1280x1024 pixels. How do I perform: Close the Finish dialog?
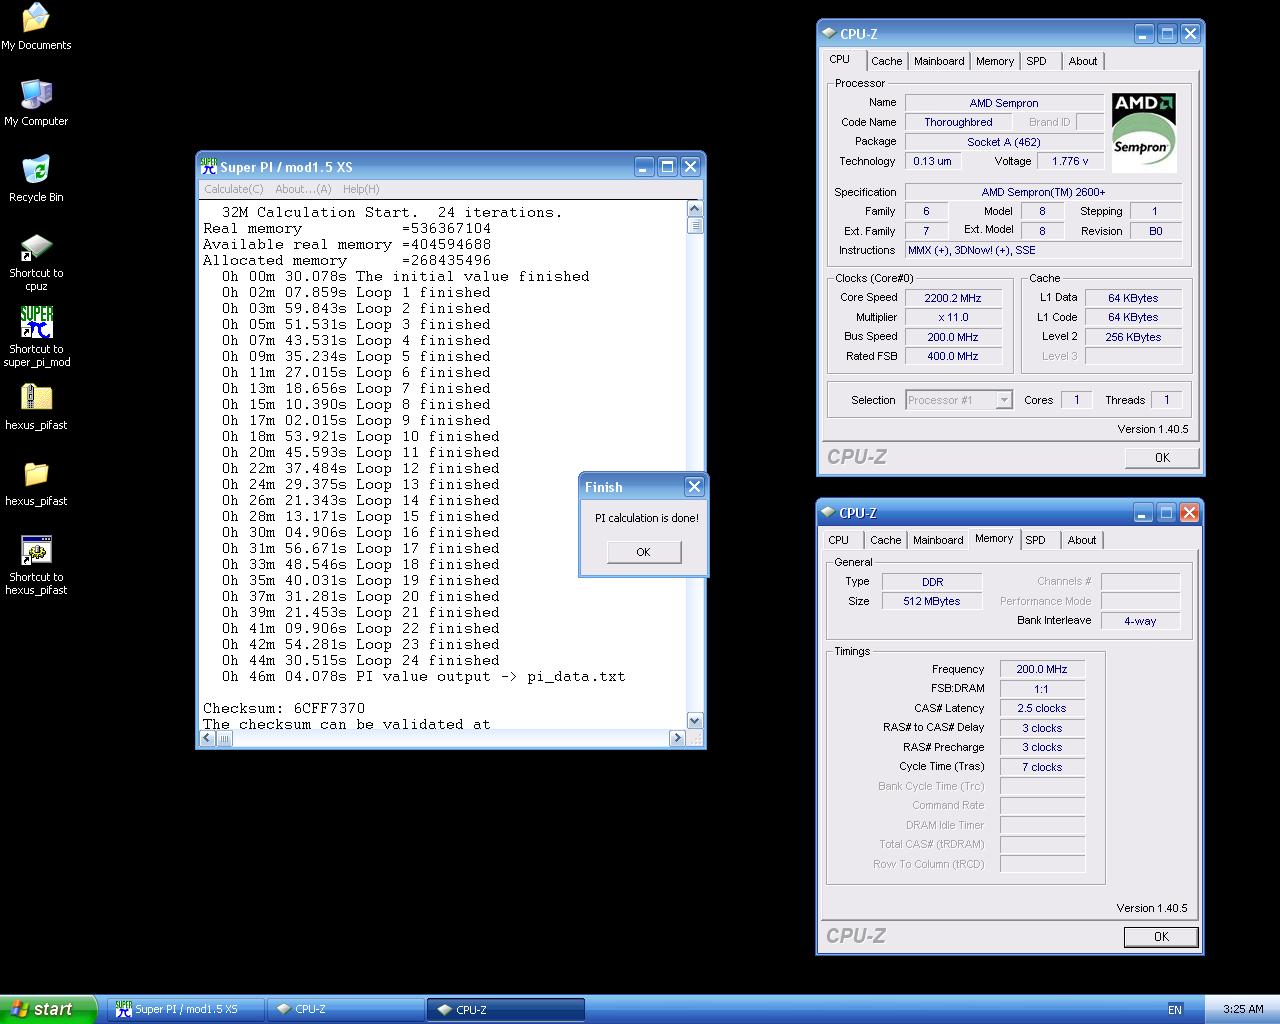pos(694,487)
